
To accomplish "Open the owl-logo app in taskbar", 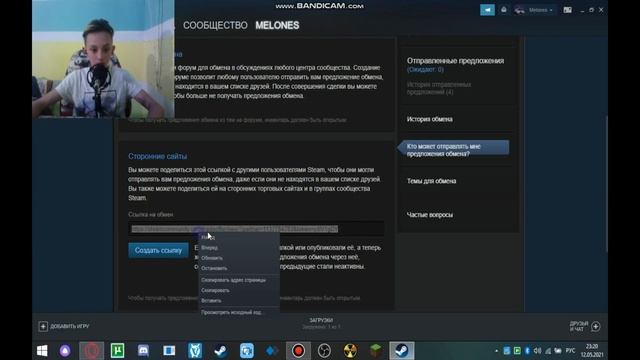I will (x=195, y=351).
